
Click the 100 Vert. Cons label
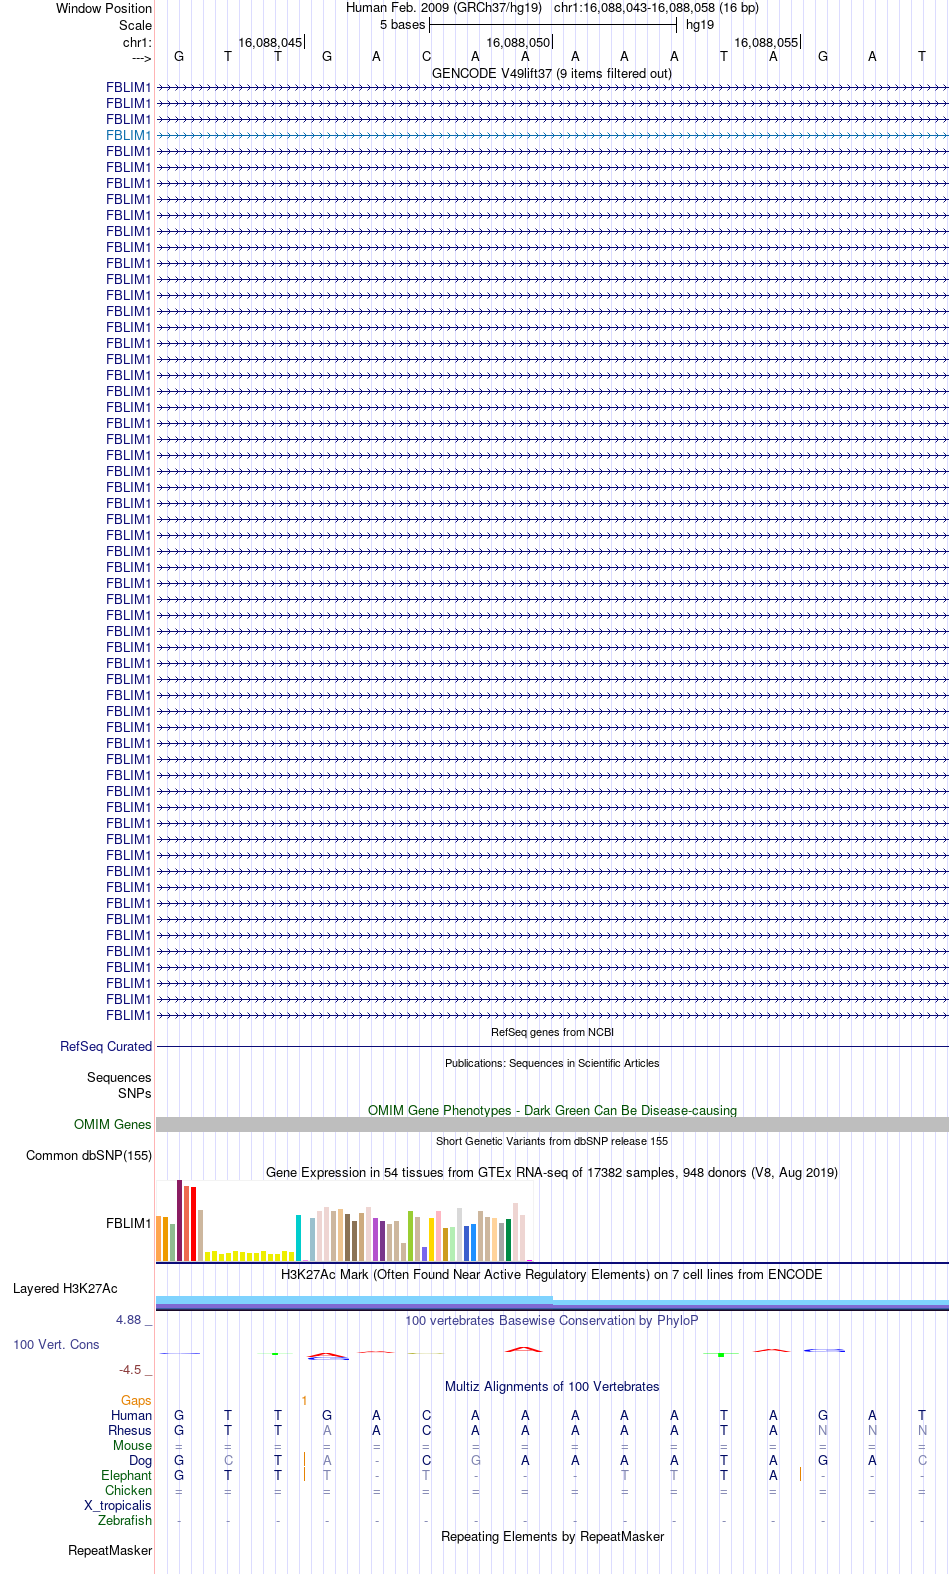[x=56, y=1344]
